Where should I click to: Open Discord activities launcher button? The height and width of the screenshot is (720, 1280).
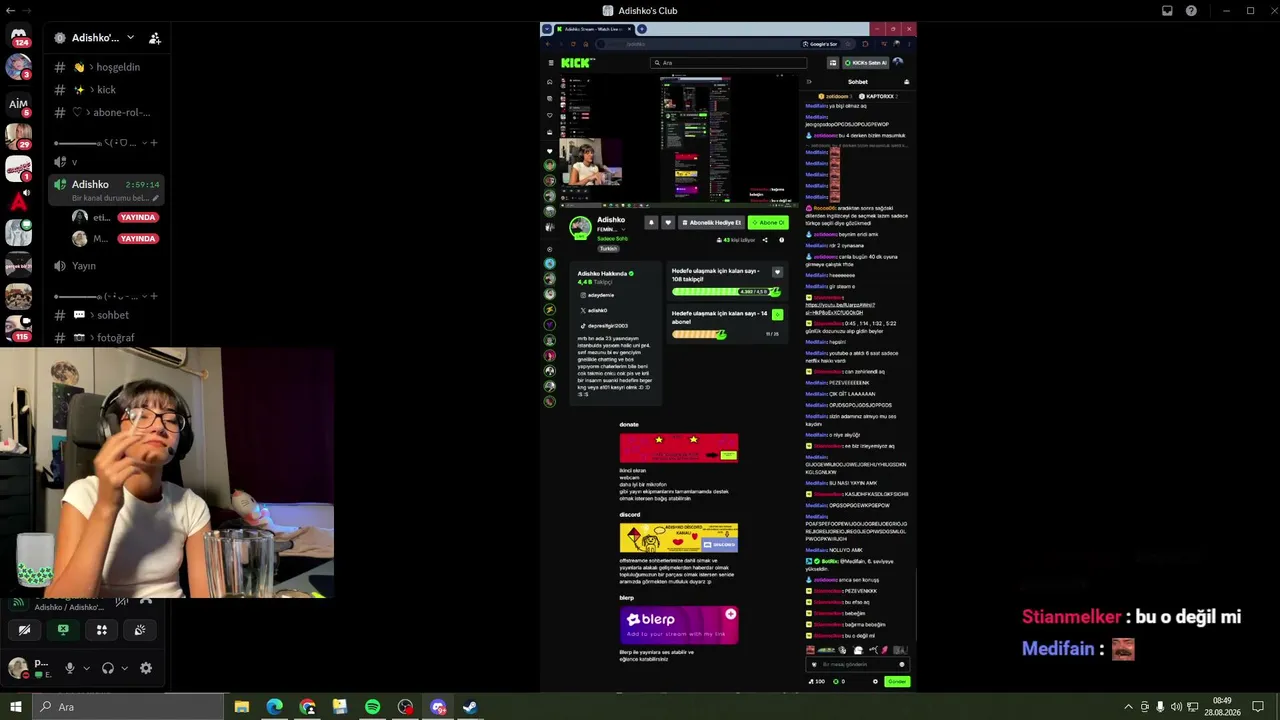tap(101, 630)
